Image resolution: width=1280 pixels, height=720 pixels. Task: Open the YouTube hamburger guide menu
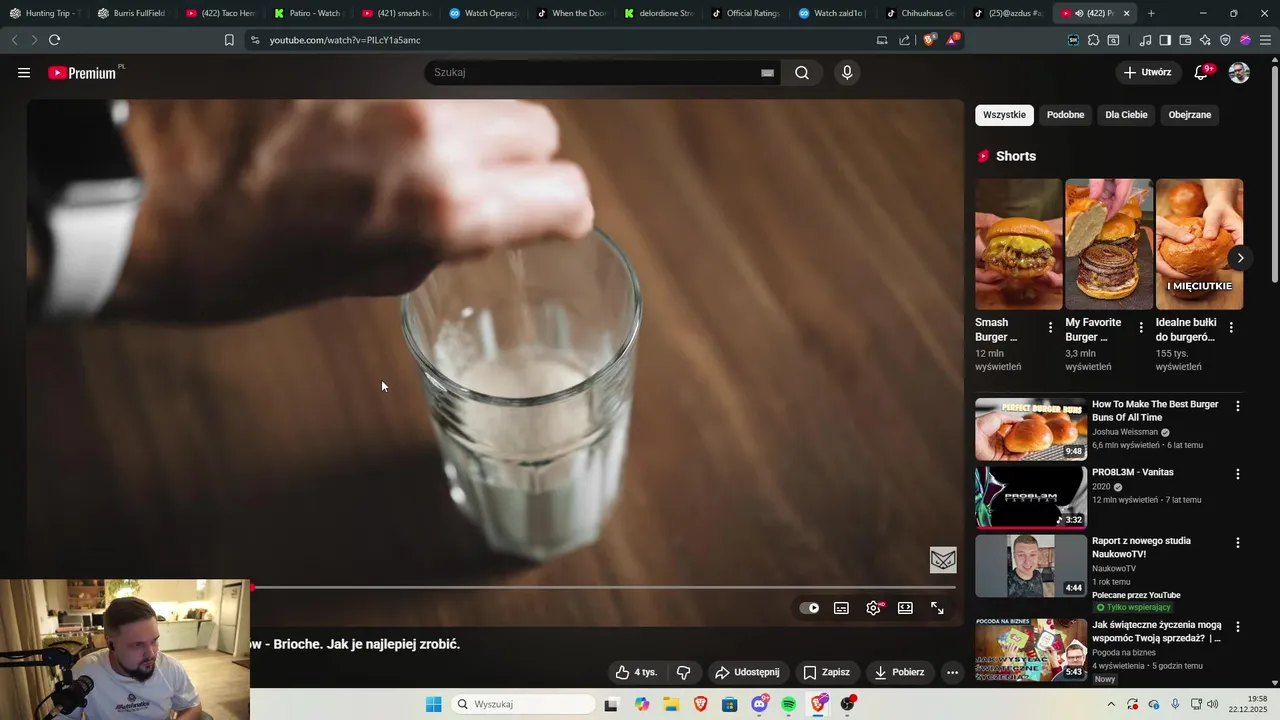point(24,72)
